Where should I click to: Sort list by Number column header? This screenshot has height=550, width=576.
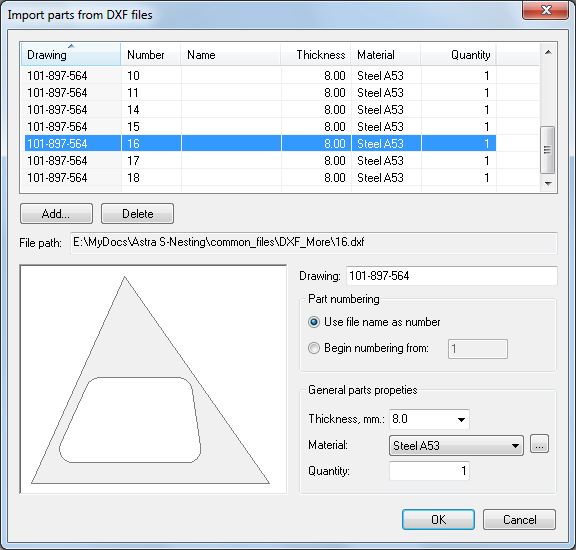(x=151, y=55)
